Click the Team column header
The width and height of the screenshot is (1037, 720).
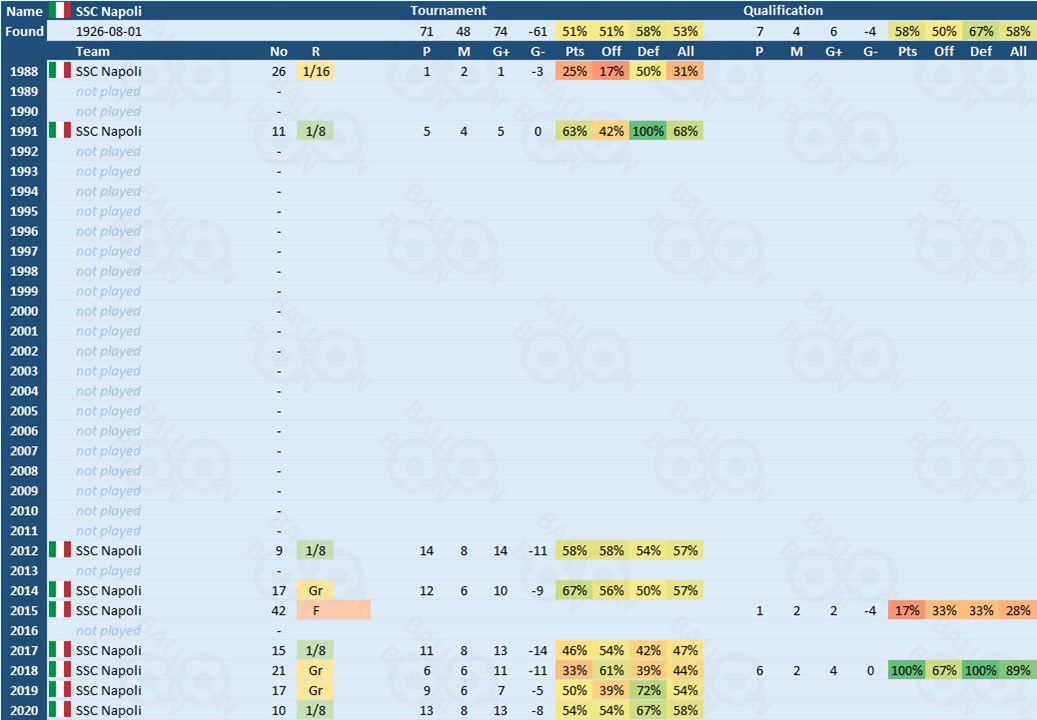(x=93, y=51)
